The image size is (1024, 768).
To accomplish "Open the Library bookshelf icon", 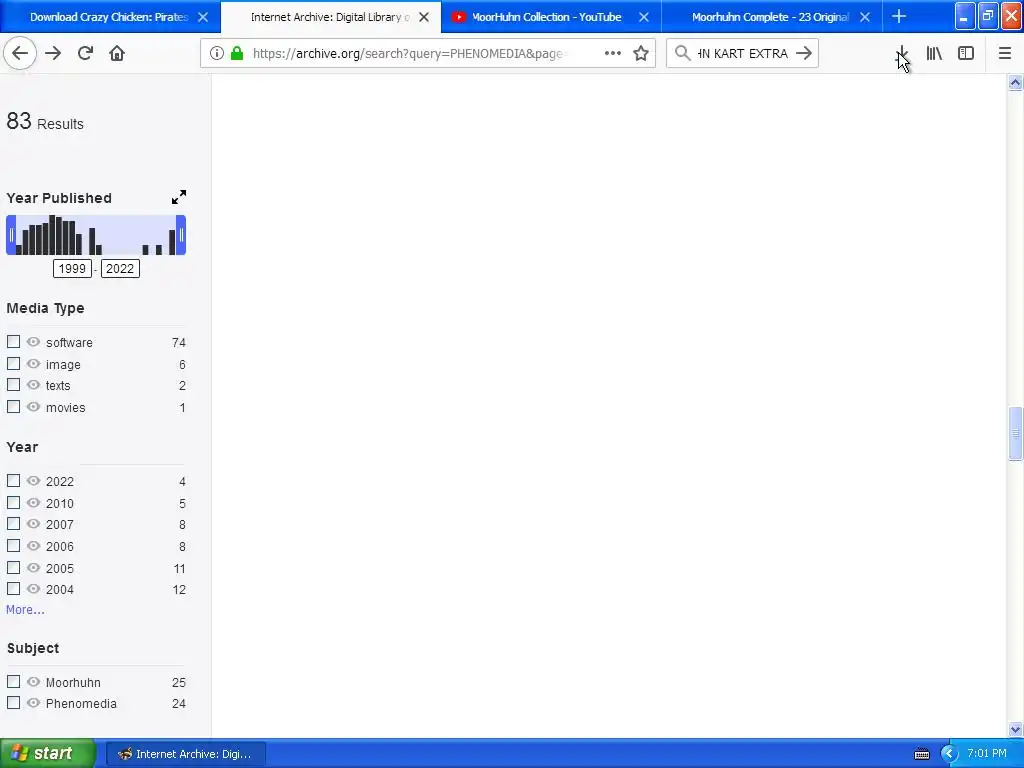I will click(x=934, y=54).
